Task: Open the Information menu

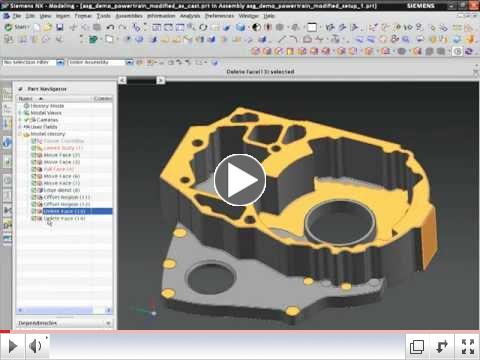Action: [x=161, y=16]
